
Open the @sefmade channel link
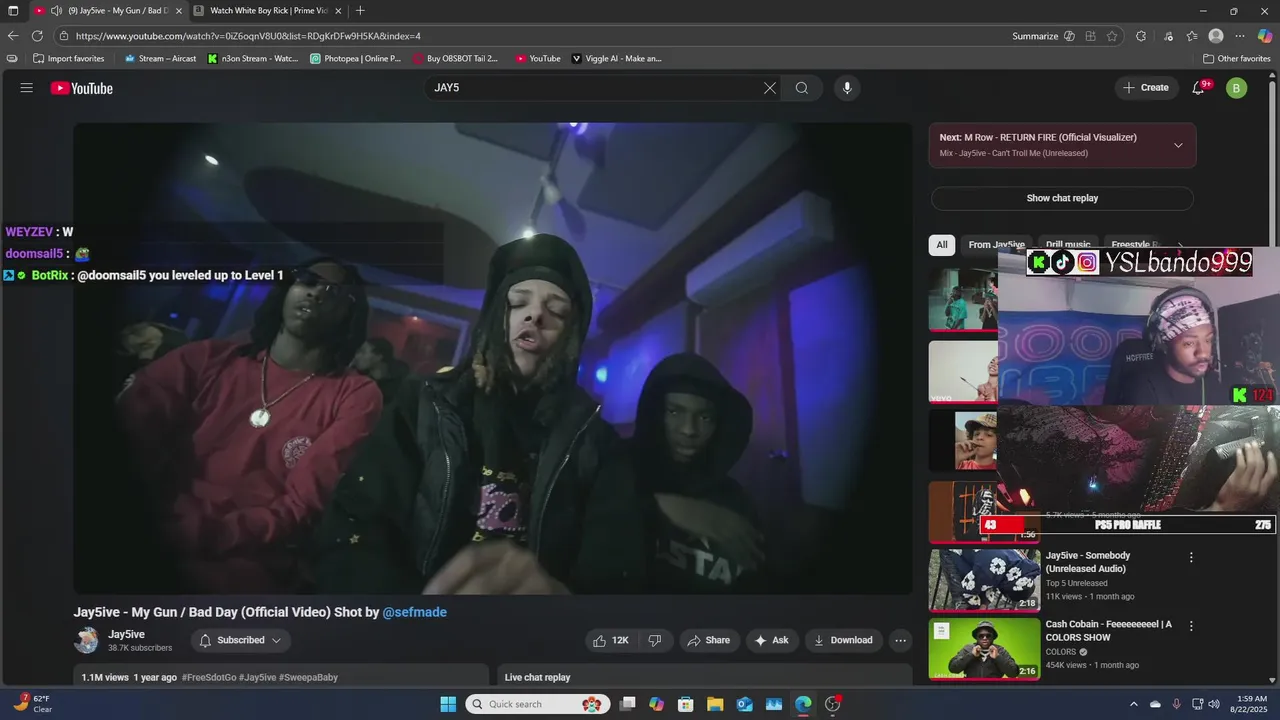[x=414, y=612]
